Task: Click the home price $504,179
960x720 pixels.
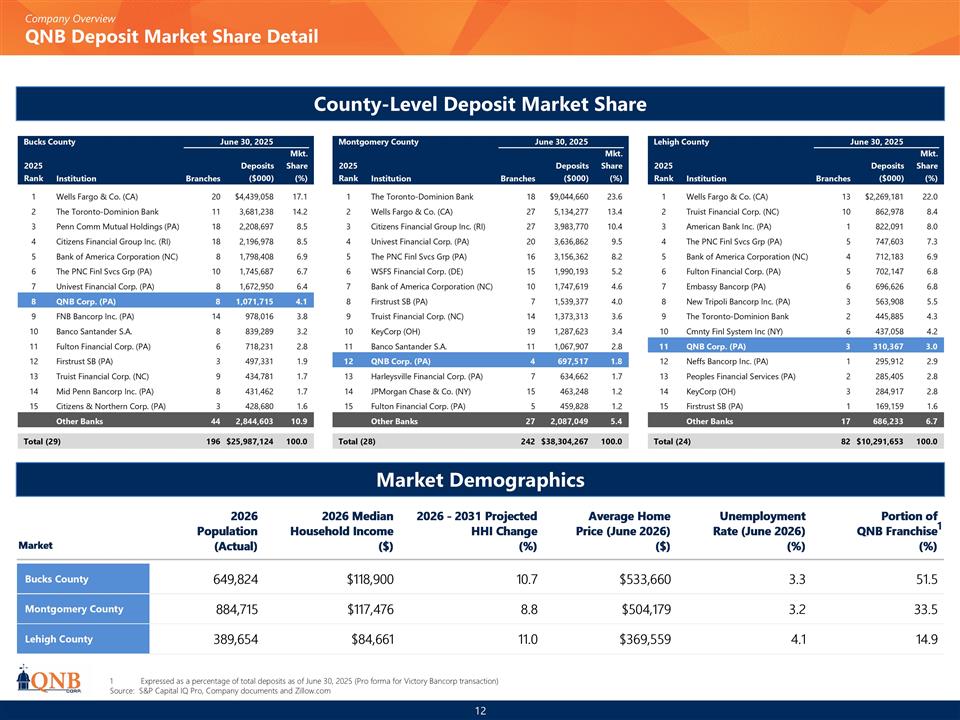Action: 646,609
